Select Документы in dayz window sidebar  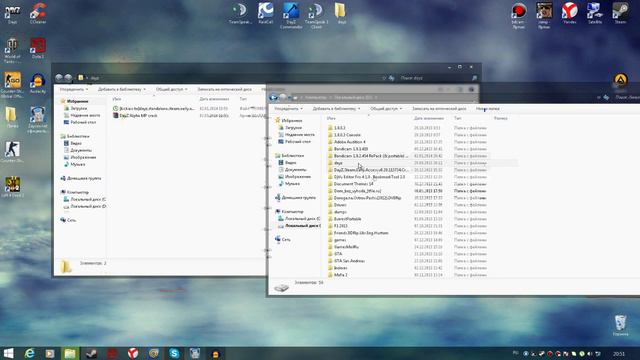coord(78,150)
